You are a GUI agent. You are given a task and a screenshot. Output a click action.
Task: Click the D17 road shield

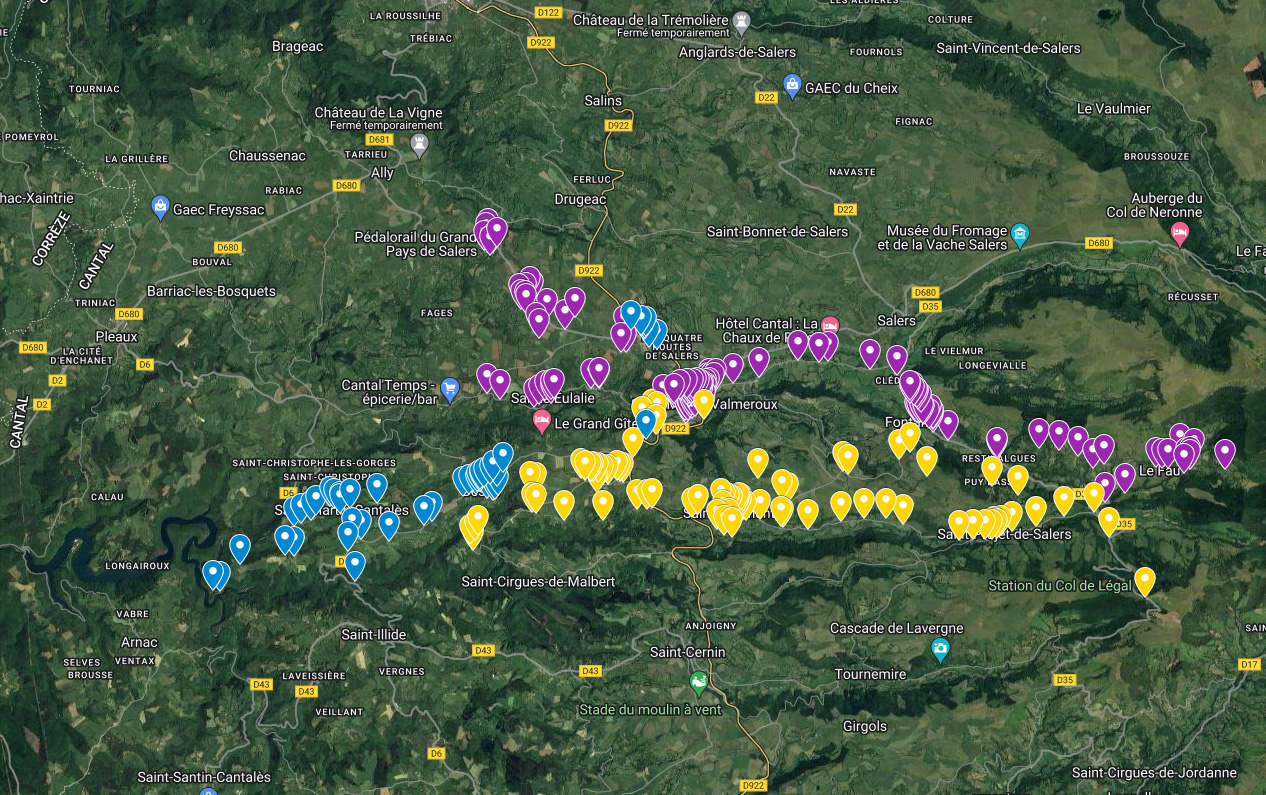(1249, 664)
